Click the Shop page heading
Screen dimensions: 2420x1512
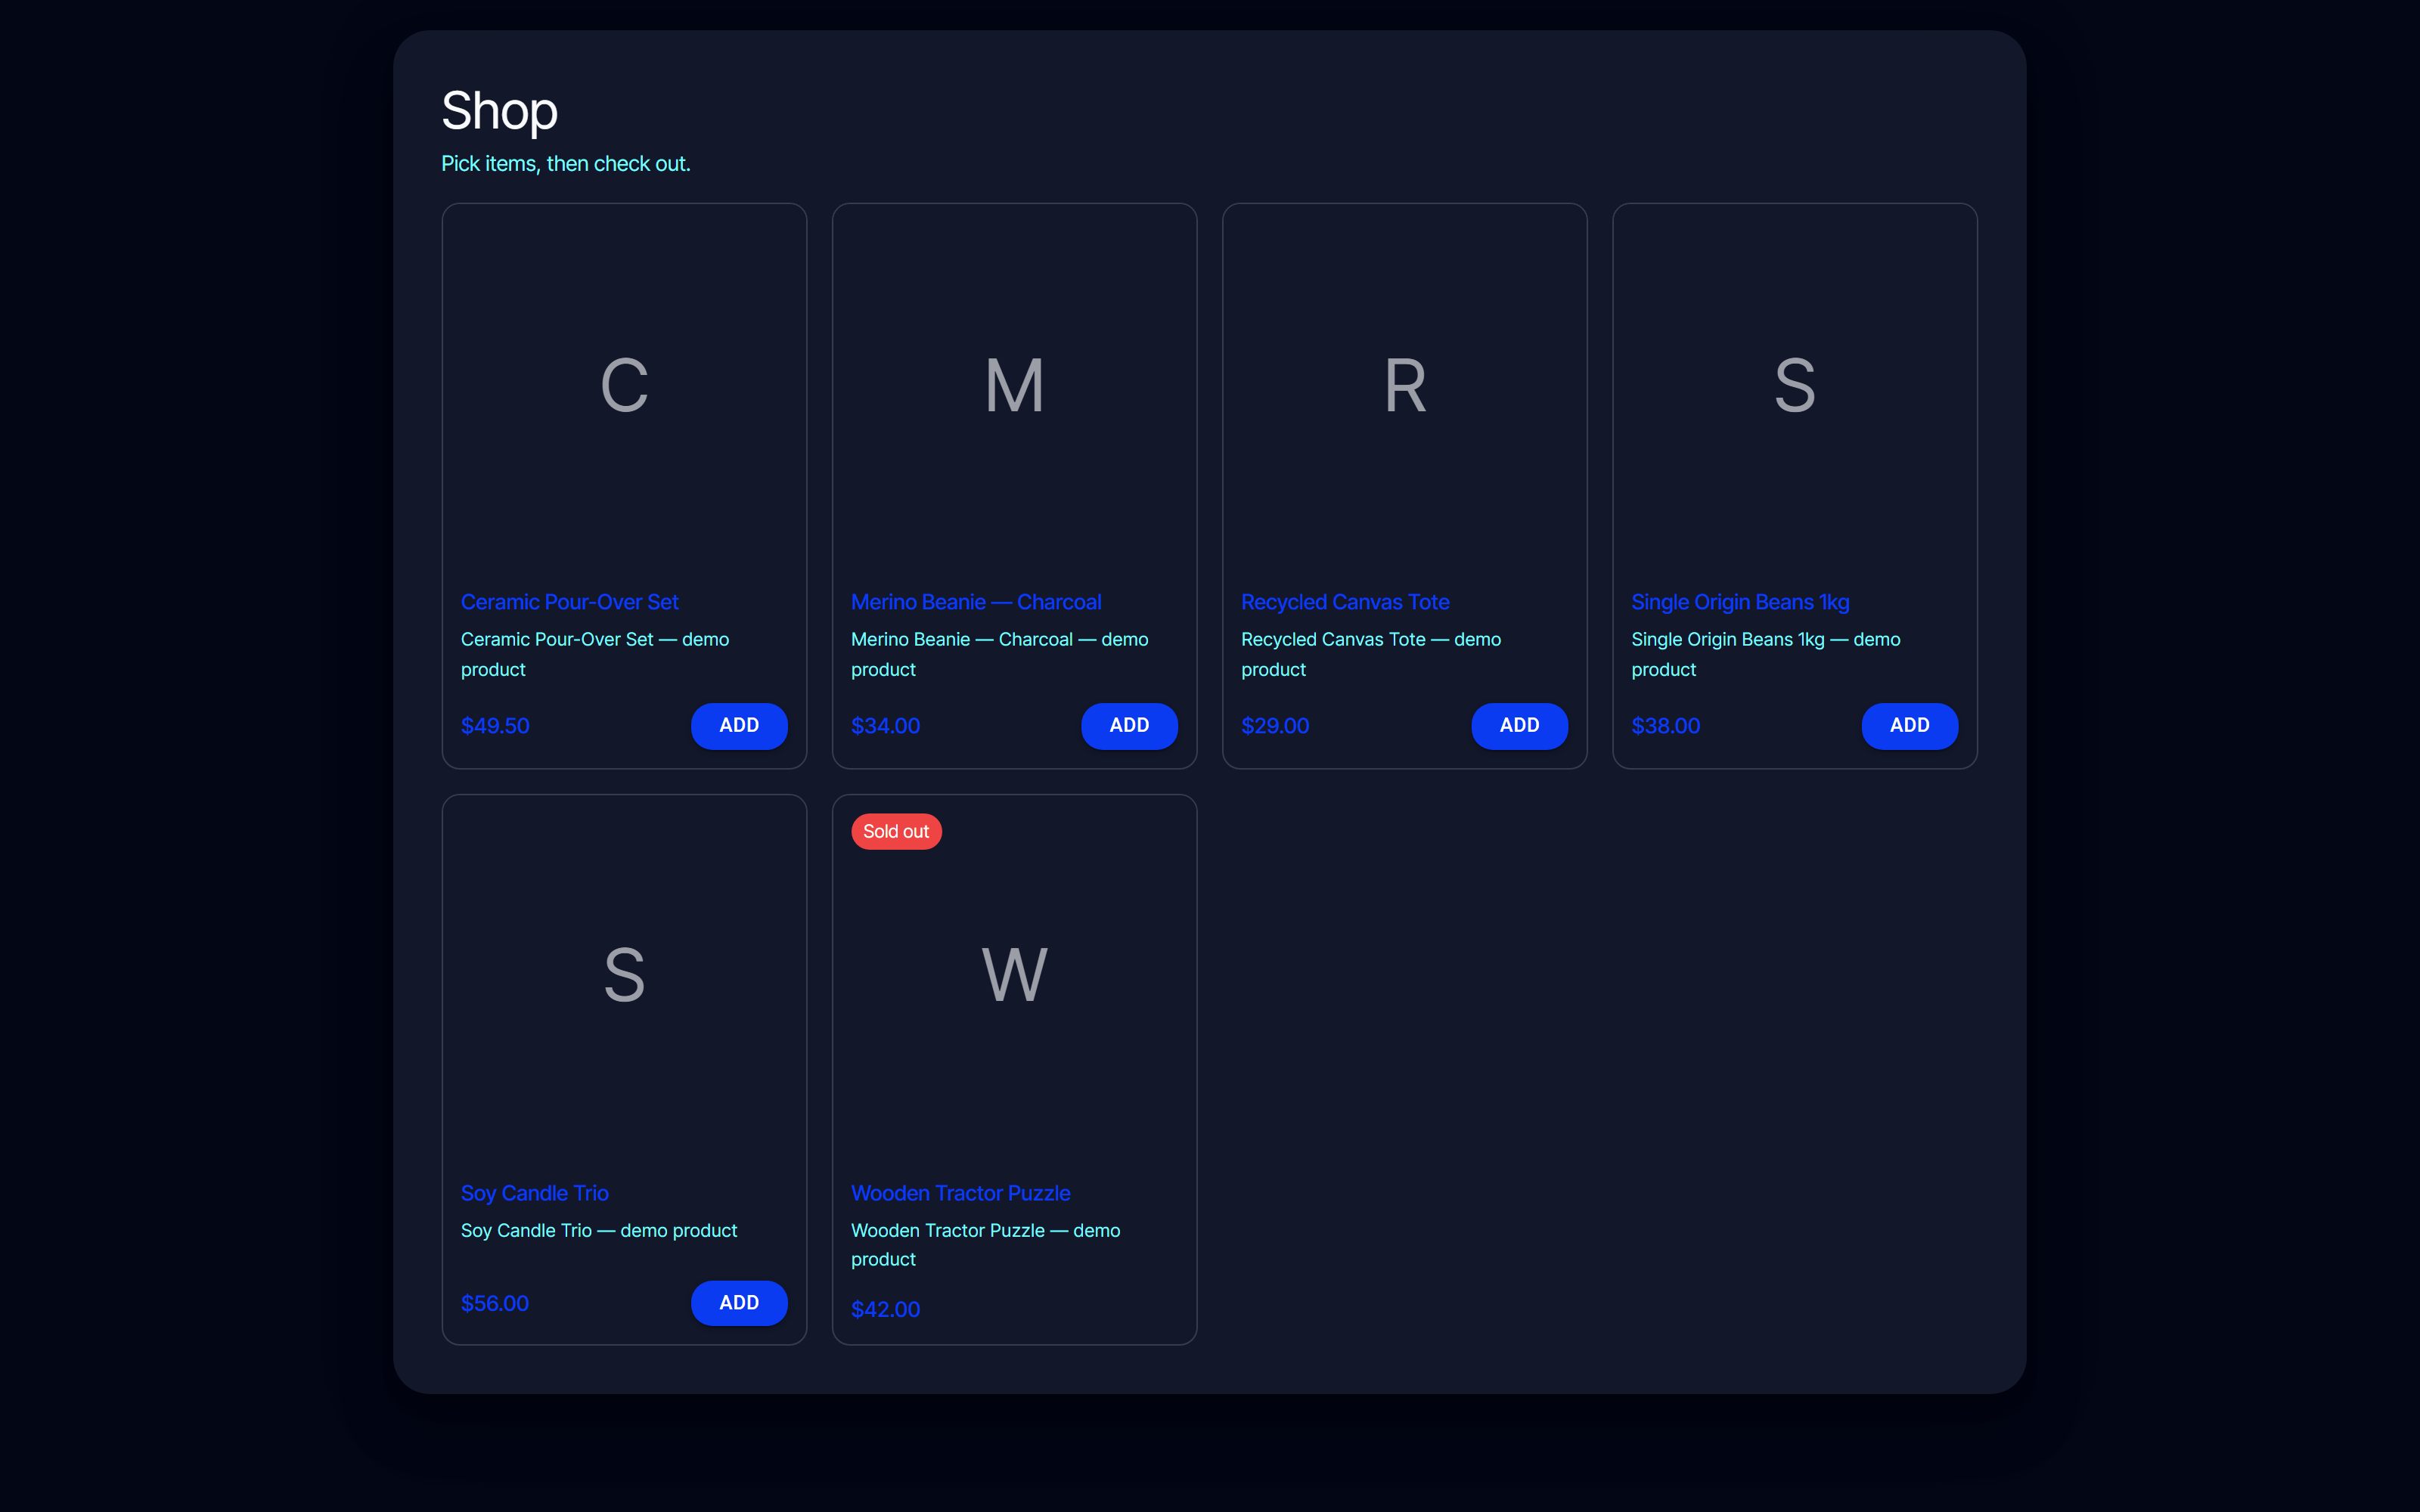click(499, 110)
